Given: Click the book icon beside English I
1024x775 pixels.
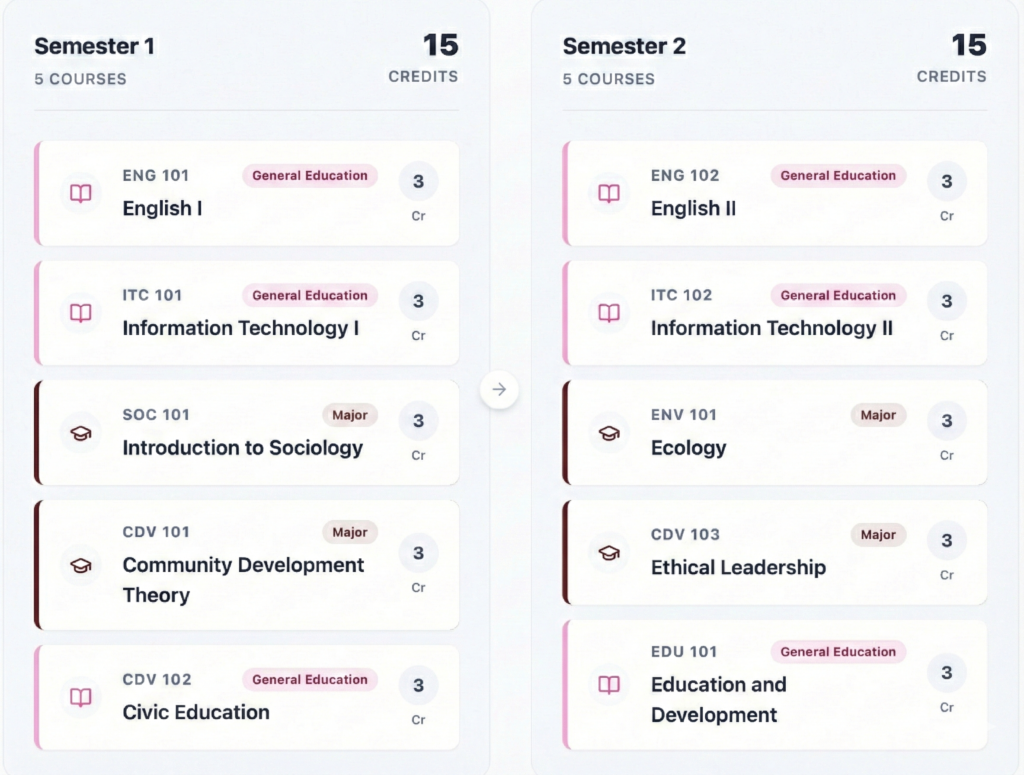Looking at the screenshot, I should (81, 194).
